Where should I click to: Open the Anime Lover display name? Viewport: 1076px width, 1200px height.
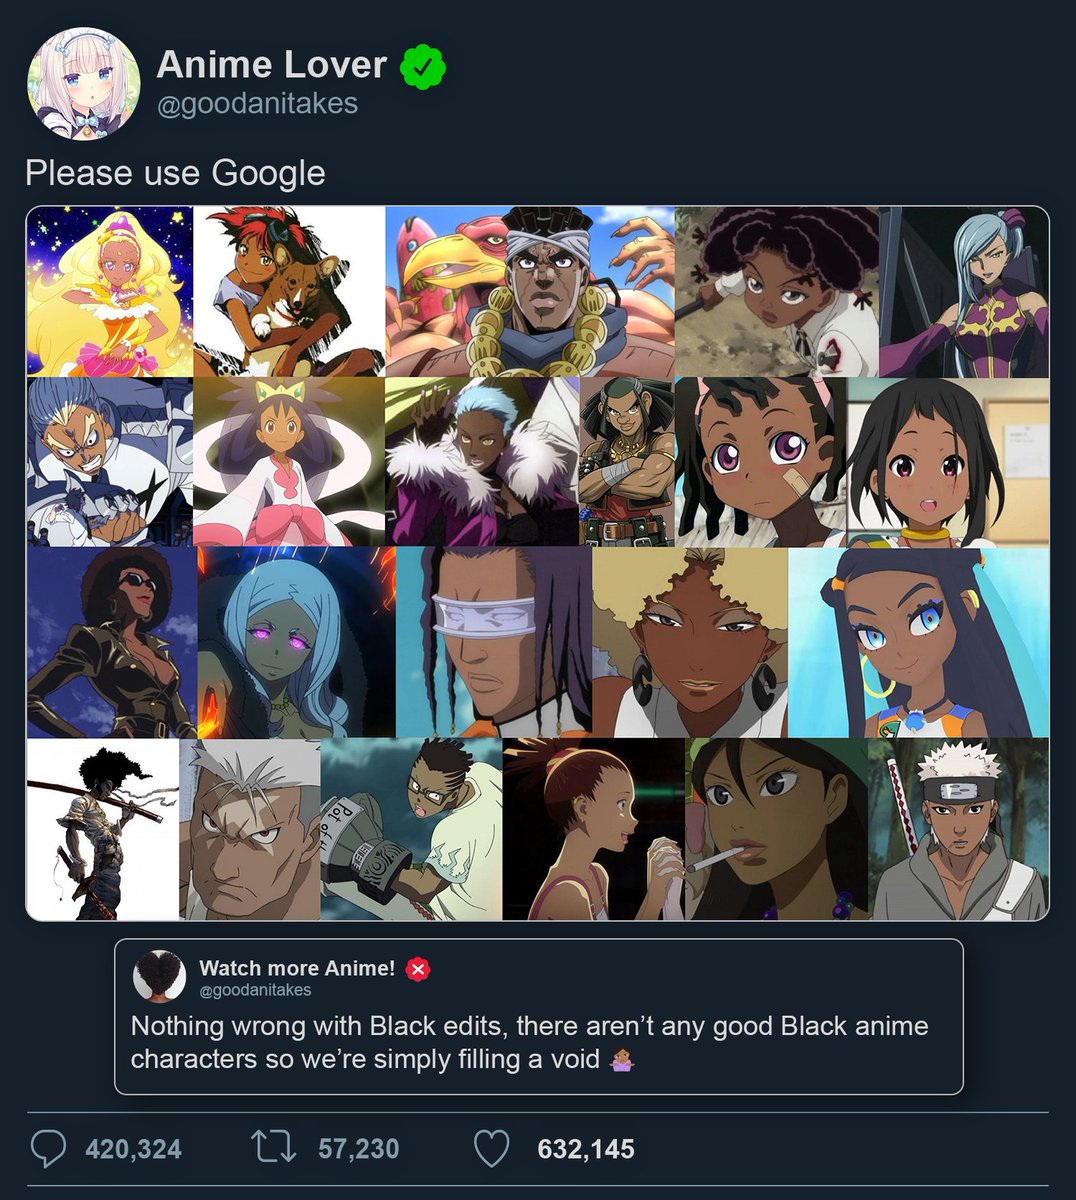coord(272,65)
